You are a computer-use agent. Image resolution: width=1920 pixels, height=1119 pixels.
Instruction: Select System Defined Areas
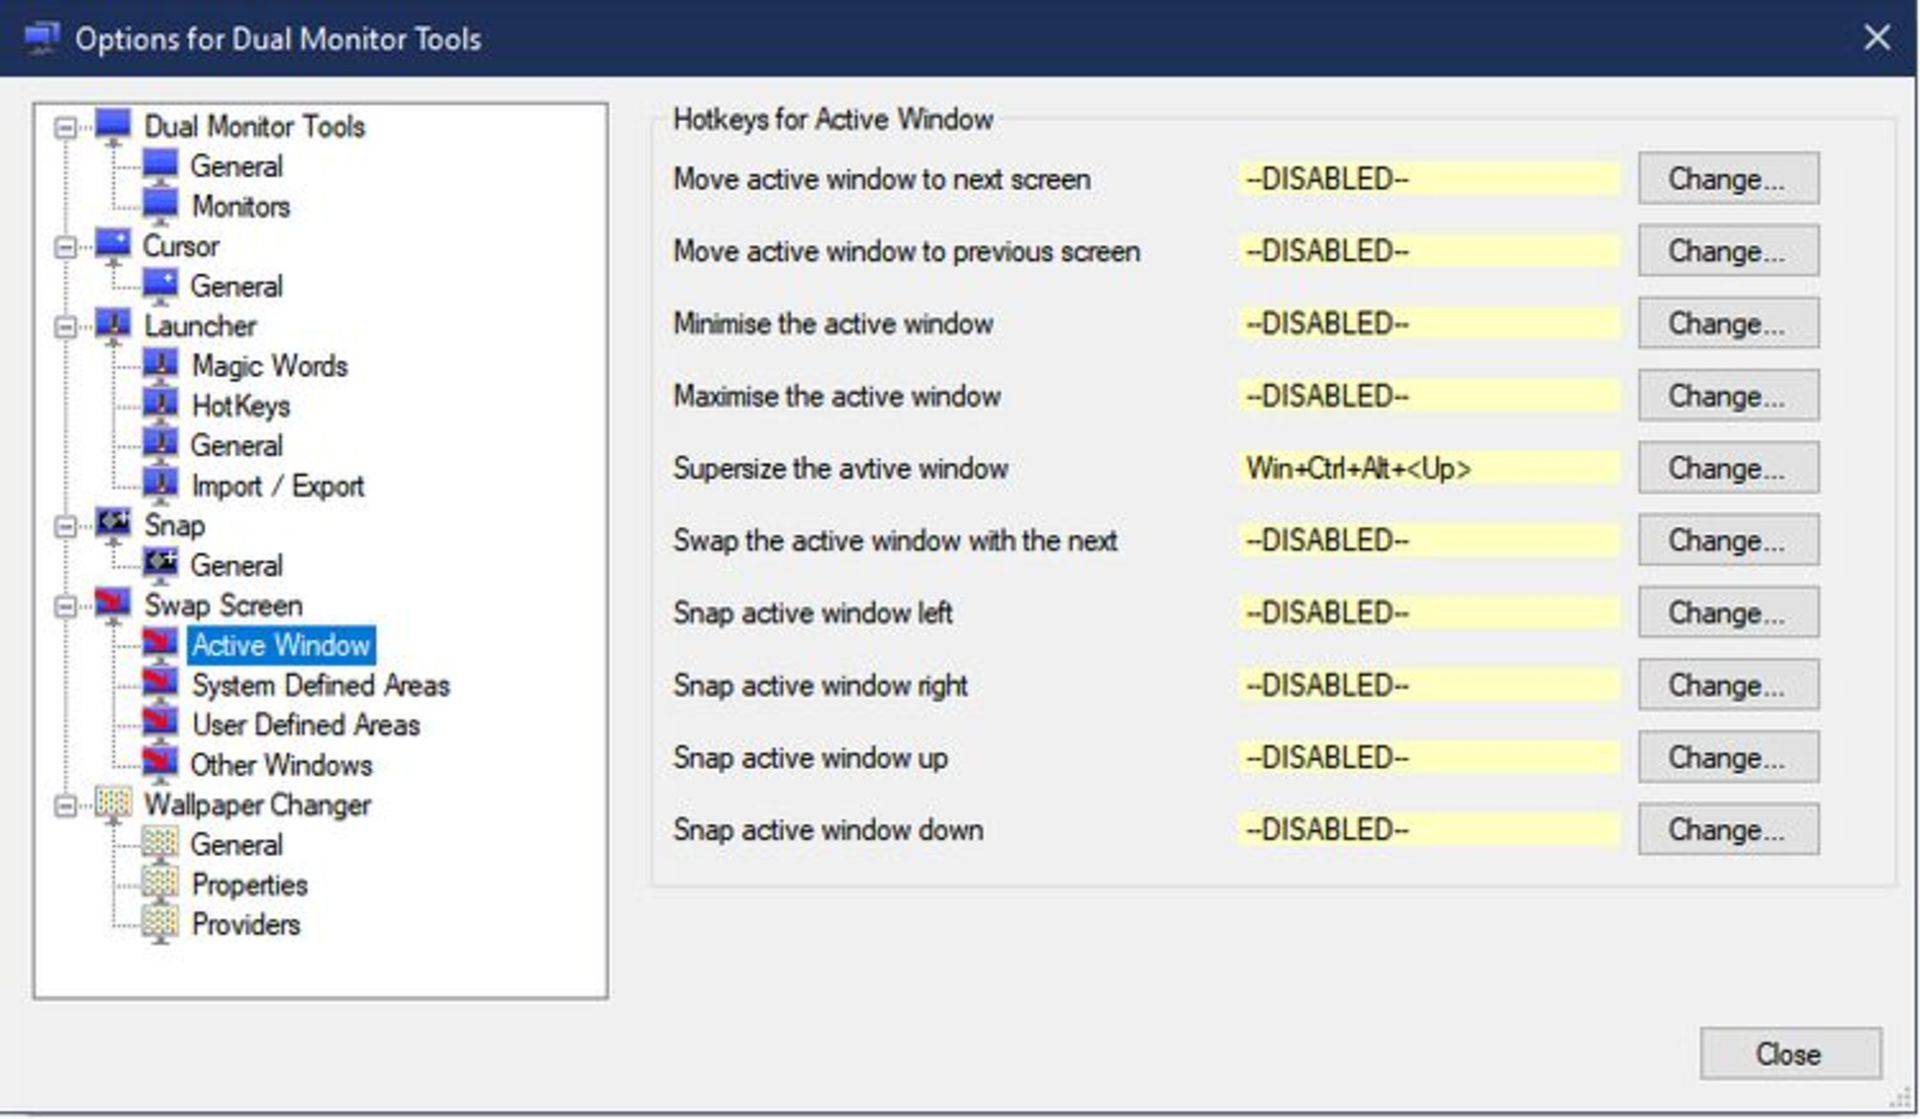(x=321, y=686)
